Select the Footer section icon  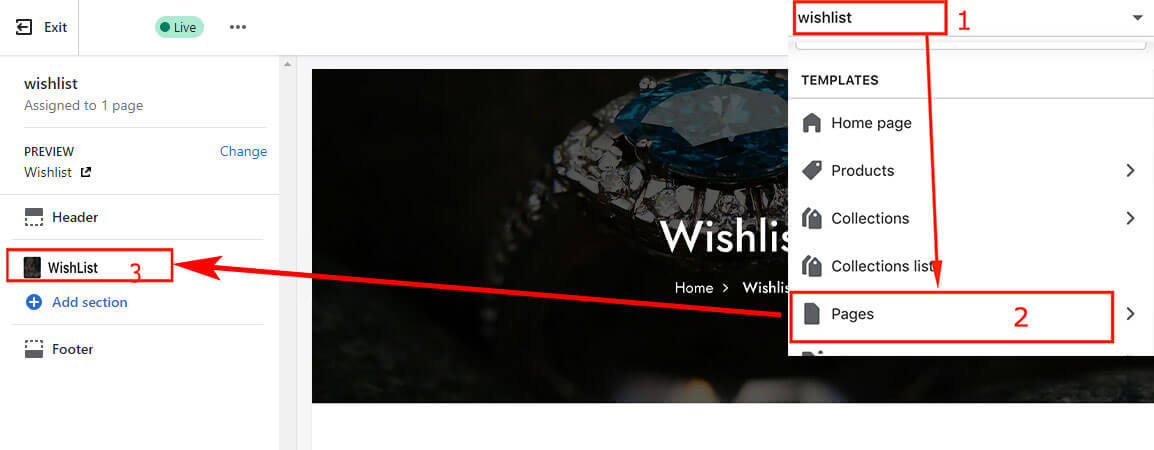tap(34, 349)
